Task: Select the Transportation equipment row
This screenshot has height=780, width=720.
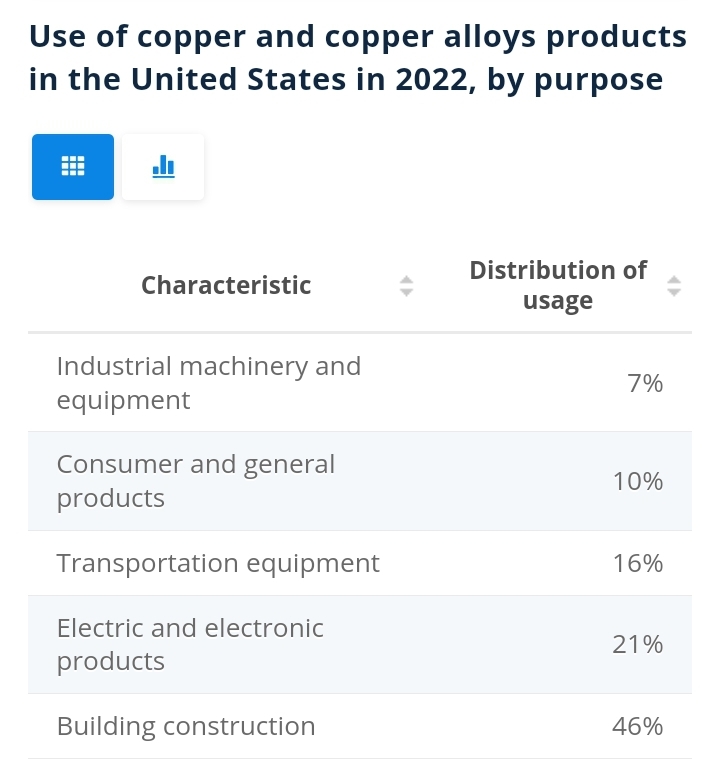Action: coord(360,563)
